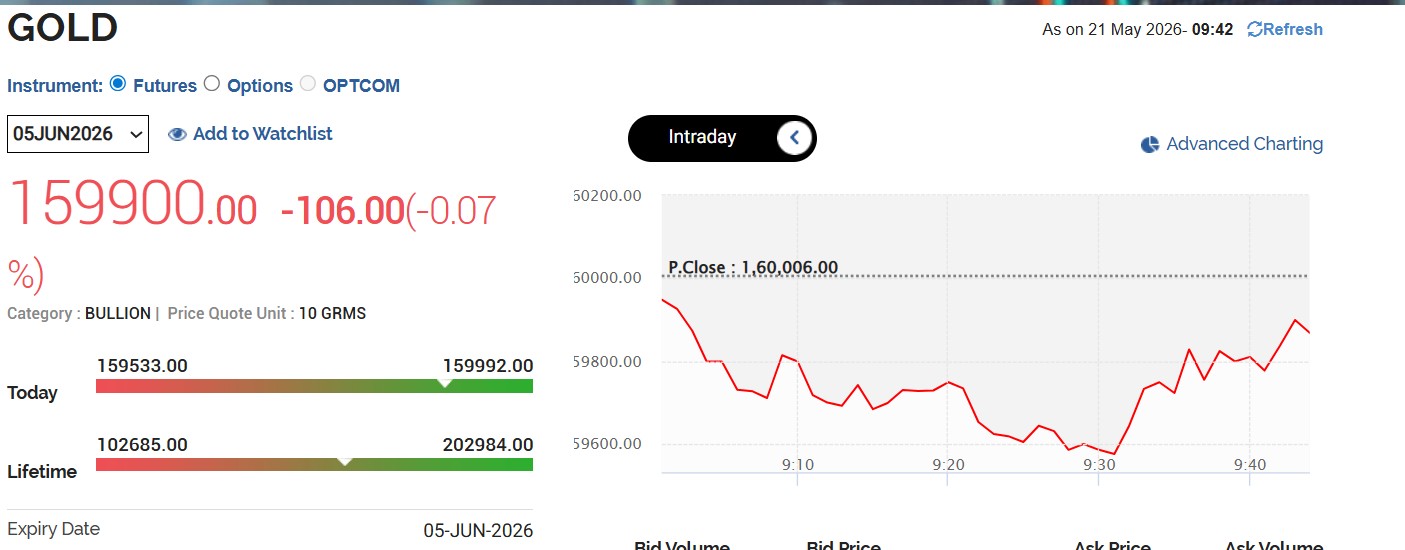Click the eye icon beside Add to Watchlist
Image resolution: width=1405 pixels, height=550 pixels.
pyautogui.click(x=177, y=134)
